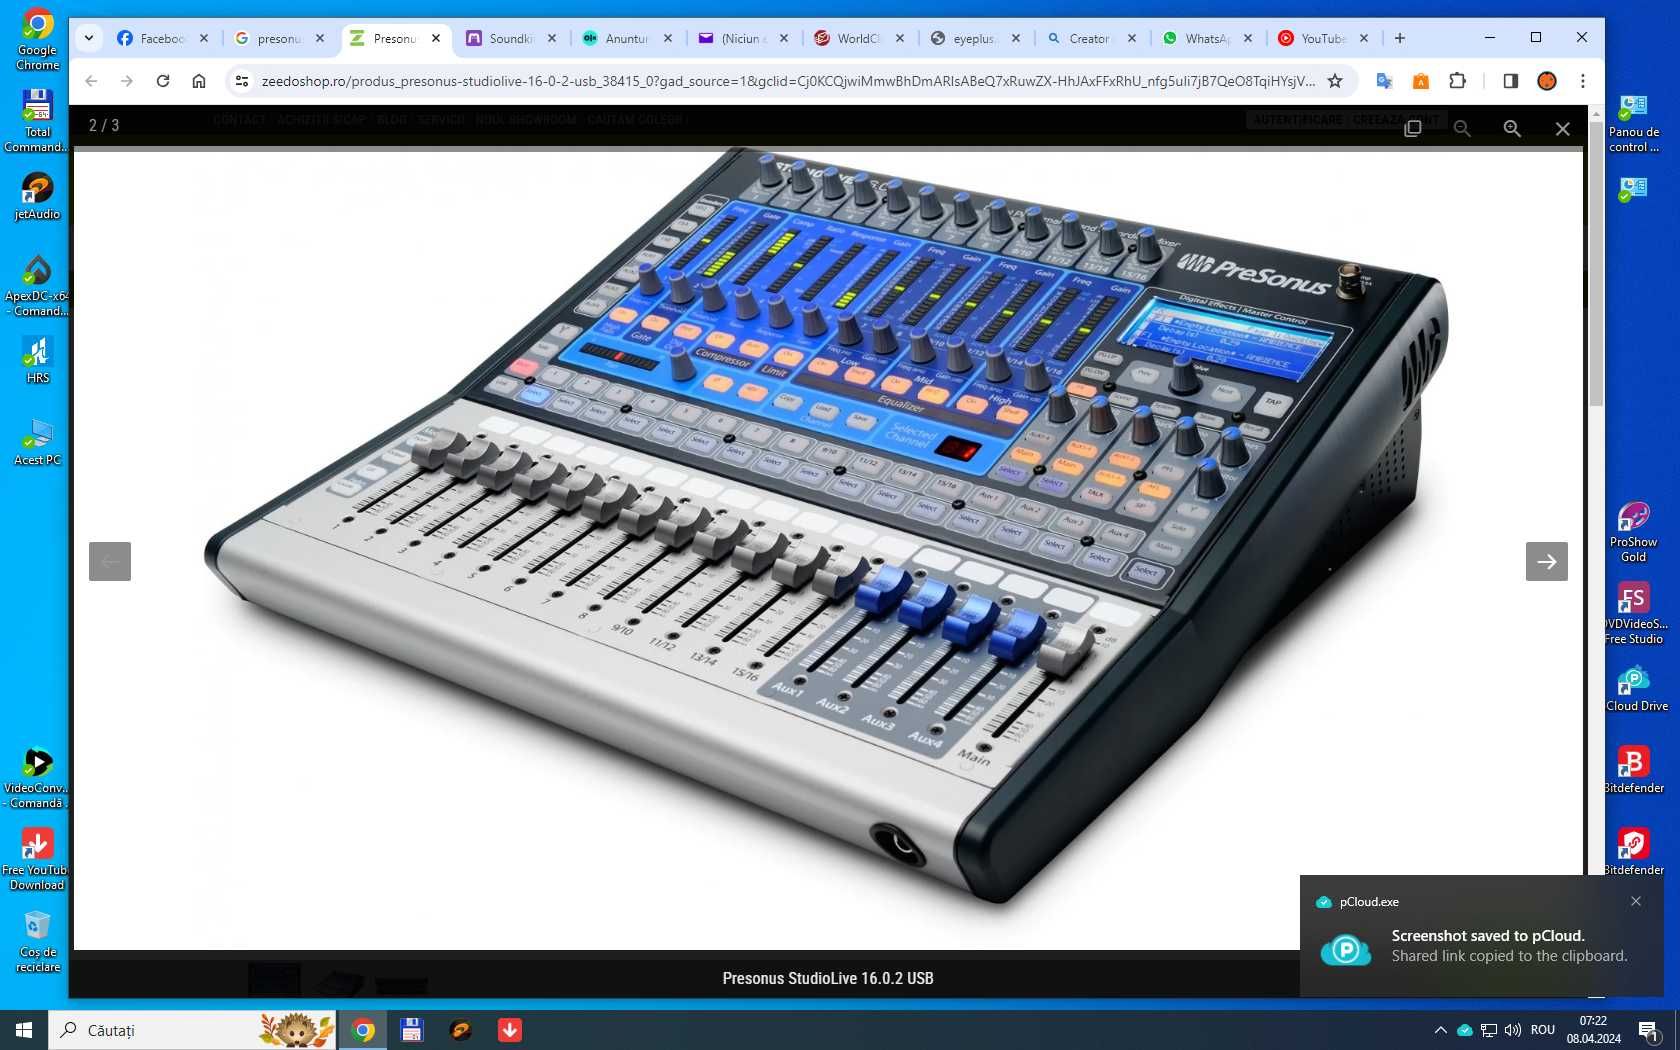Open Google Chrome desktop shortcut
This screenshot has height=1050, width=1680.
pyautogui.click(x=37, y=40)
